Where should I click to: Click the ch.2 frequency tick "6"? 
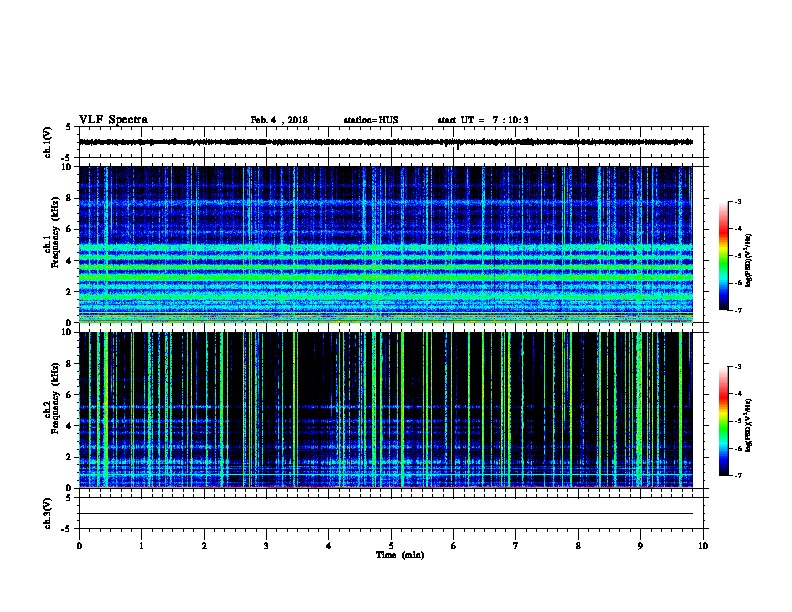point(70,395)
